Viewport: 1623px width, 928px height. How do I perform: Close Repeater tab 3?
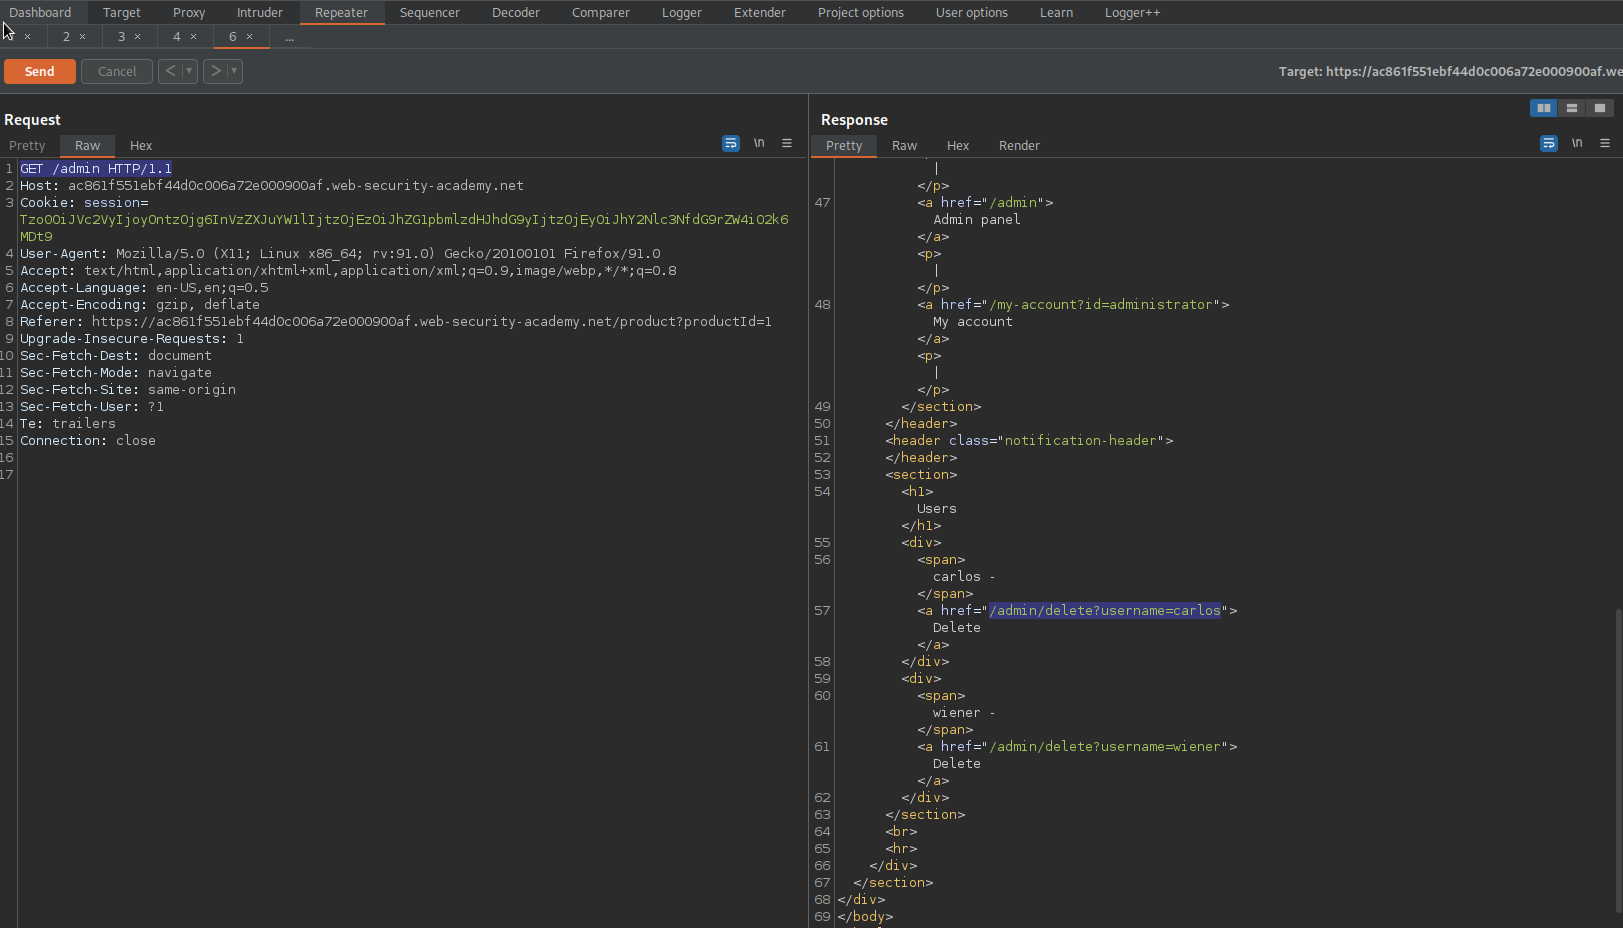point(137,37)
